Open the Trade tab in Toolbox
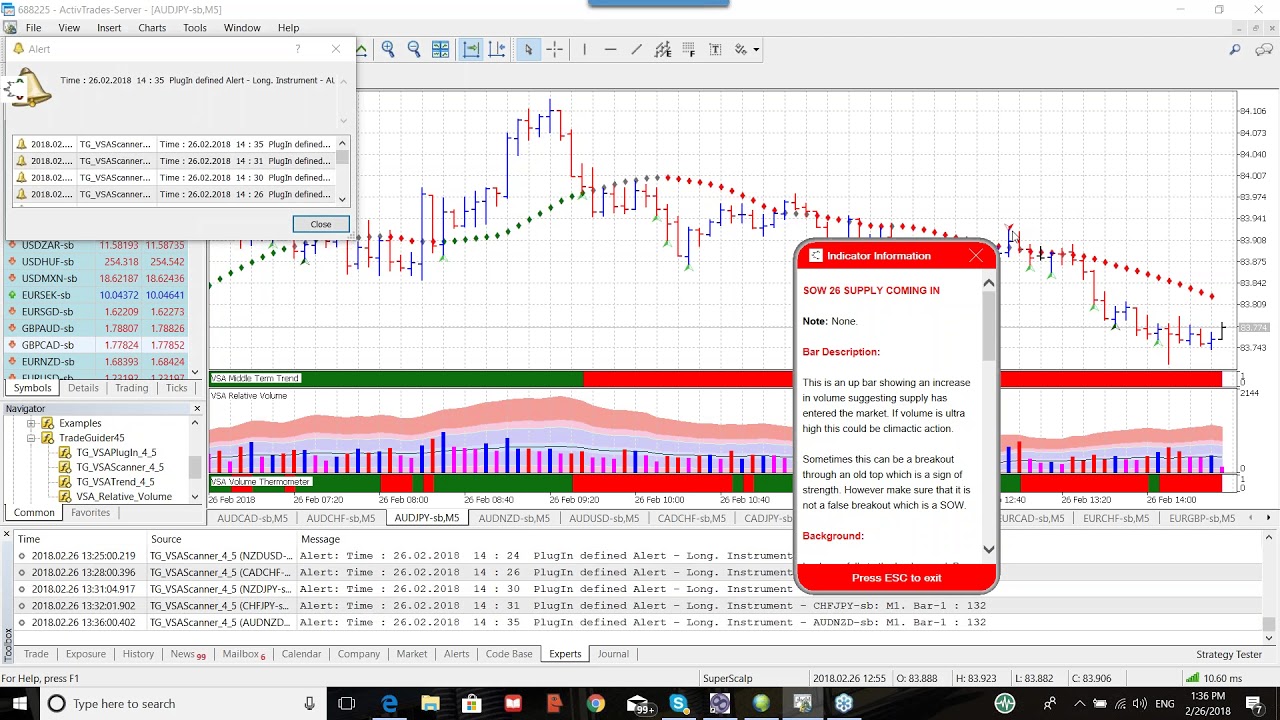Image resolution: width=1280 pixels, height=720 pixels. point(36,654)
